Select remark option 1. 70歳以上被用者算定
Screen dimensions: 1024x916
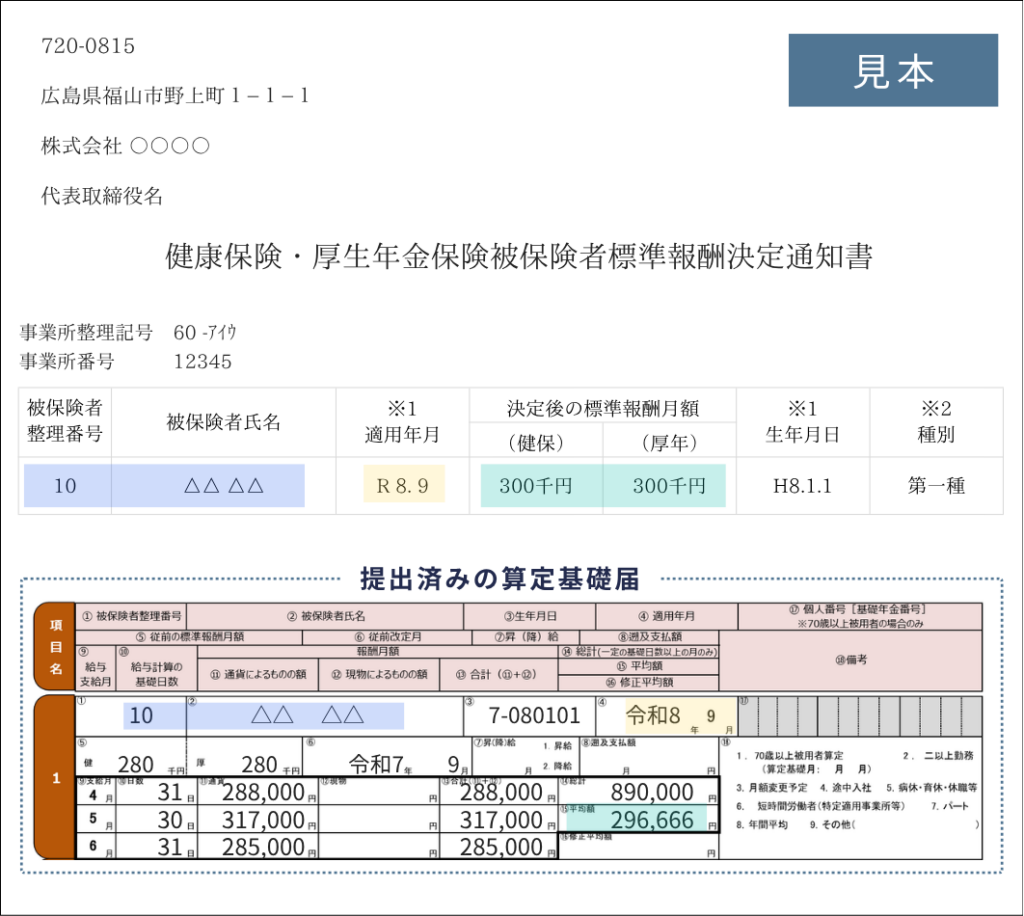coord(790,755)
